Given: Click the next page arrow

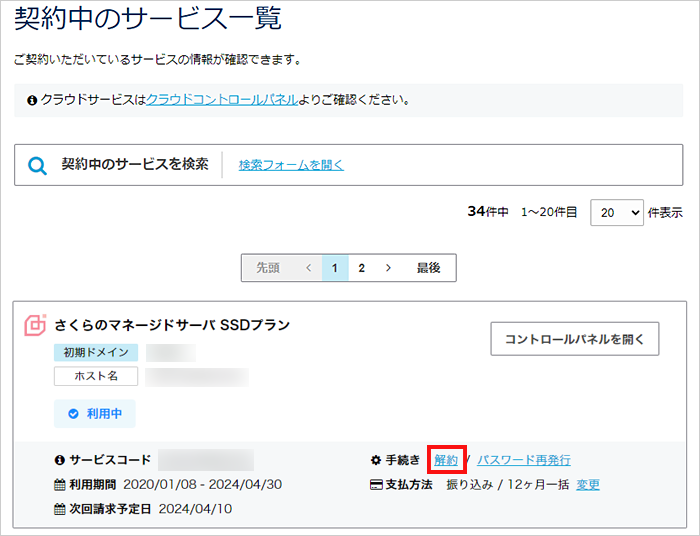Looking at the screenshot, I should point(388,268).
